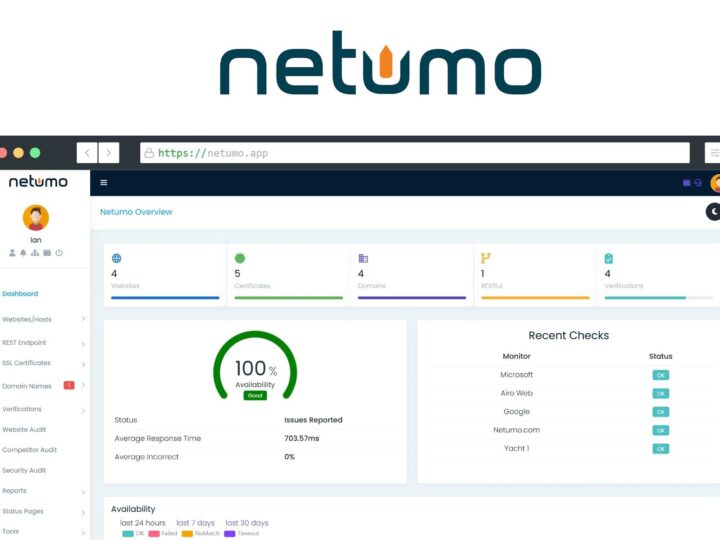Switch availability to last 7 days
The width and height of the screenshot is (720, 540).
point(196,523)
